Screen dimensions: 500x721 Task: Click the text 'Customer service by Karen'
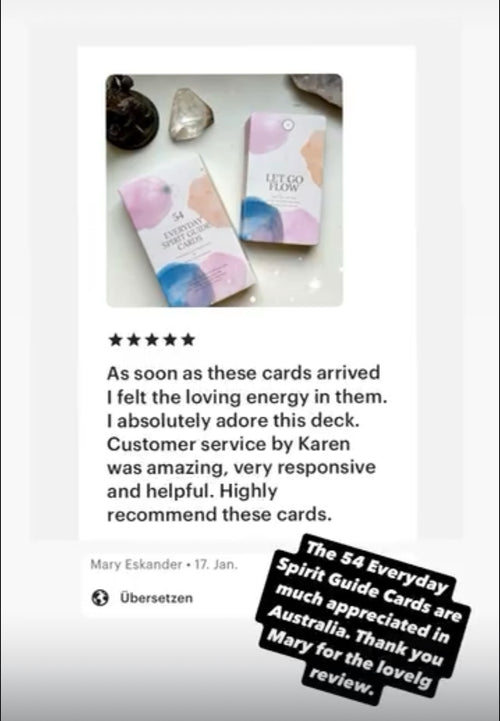(x=229, y=444)
